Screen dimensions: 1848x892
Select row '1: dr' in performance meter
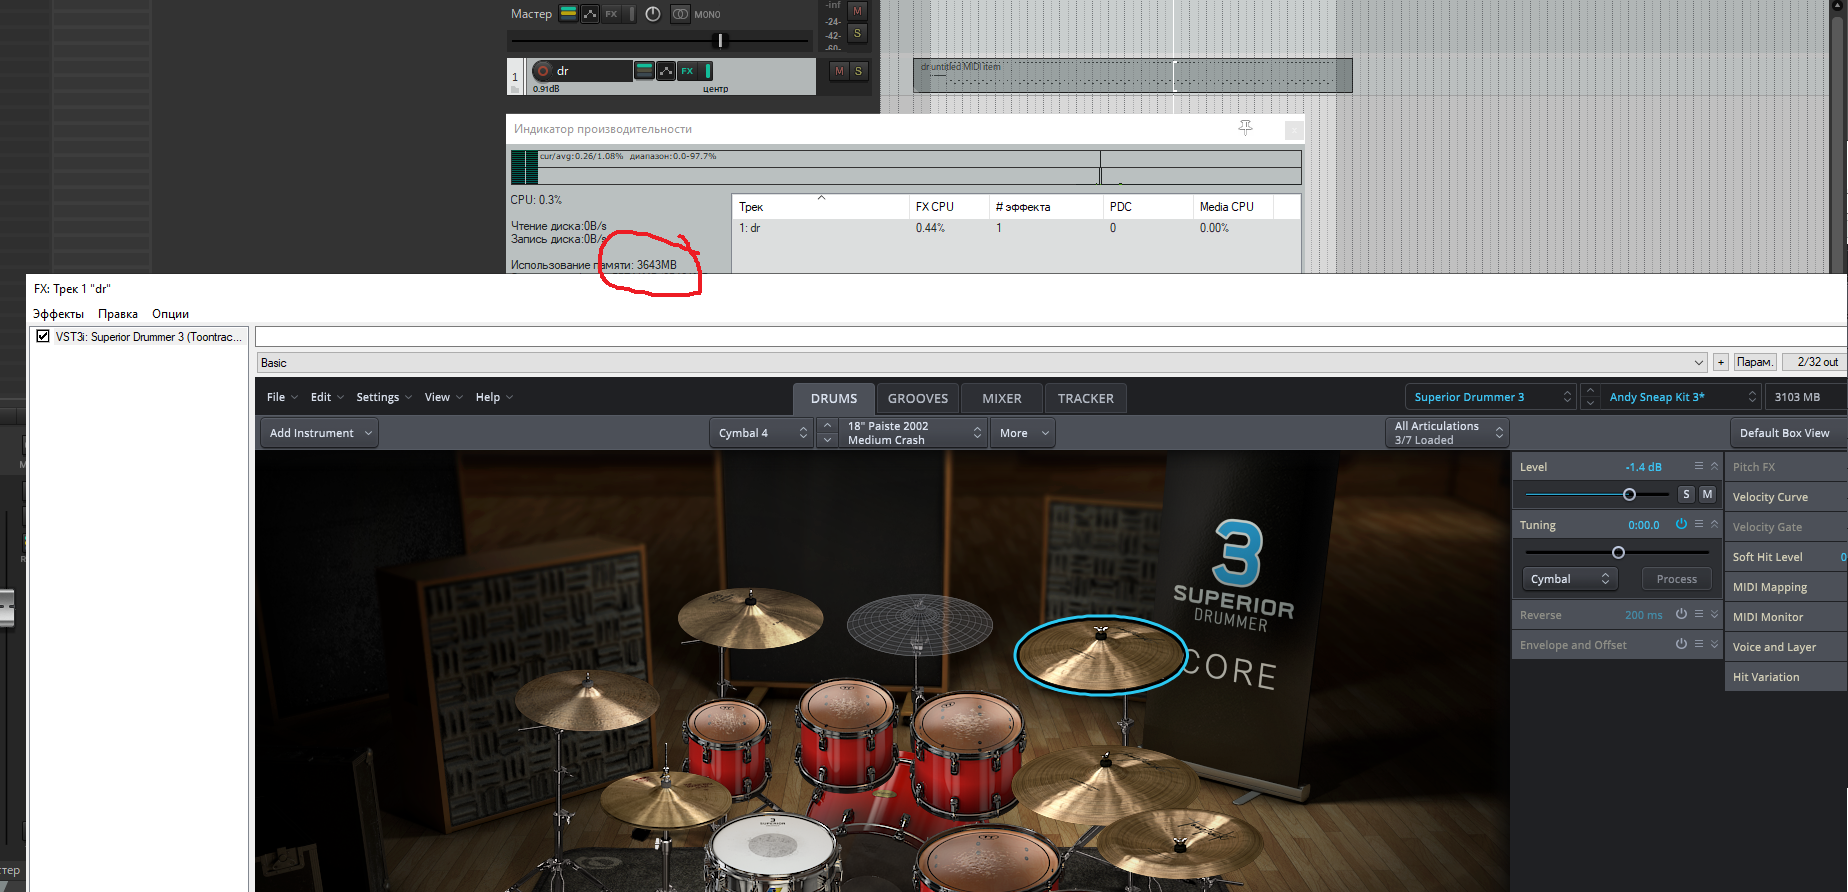click(1015, 228)
